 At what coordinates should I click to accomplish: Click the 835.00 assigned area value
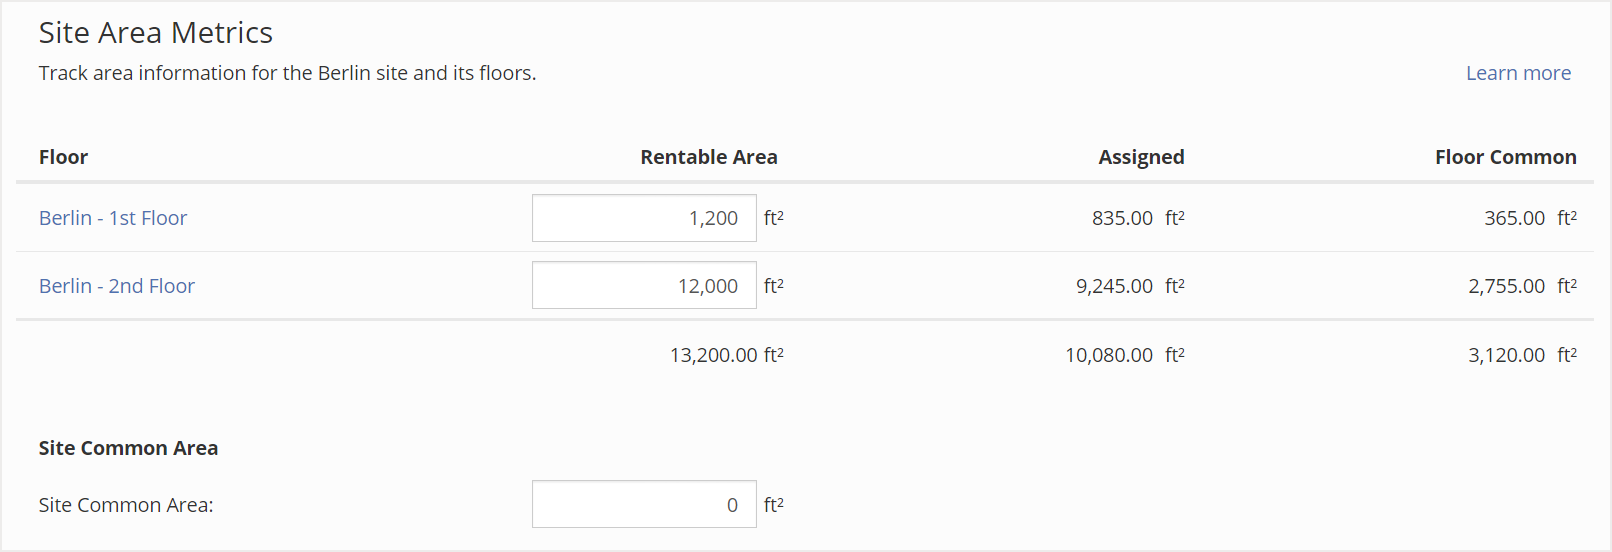tap(1122, 218)
